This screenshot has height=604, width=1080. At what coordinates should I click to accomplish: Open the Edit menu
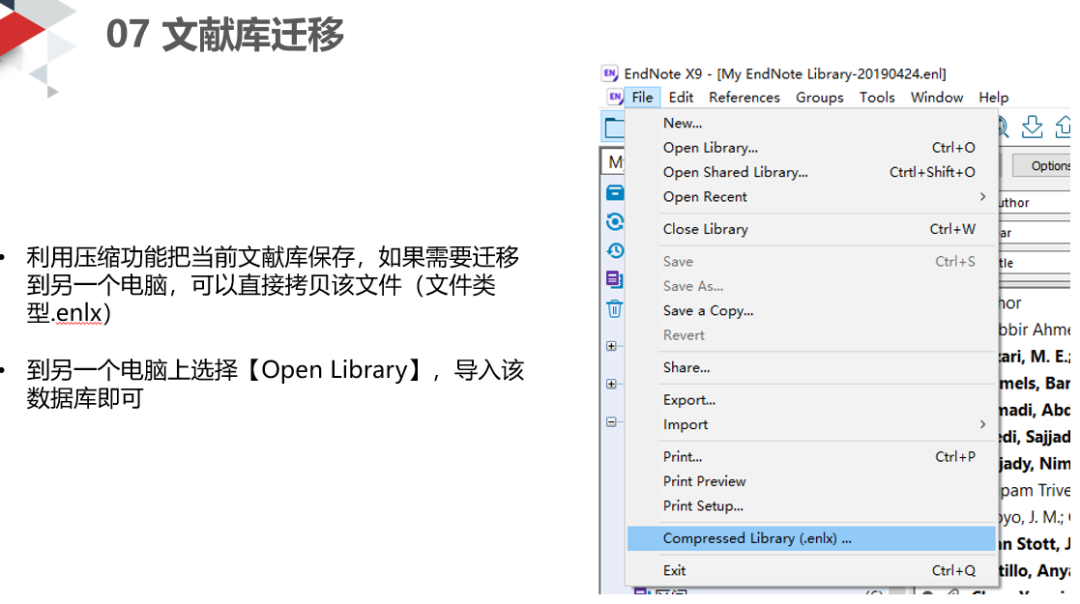click(681, 97)
